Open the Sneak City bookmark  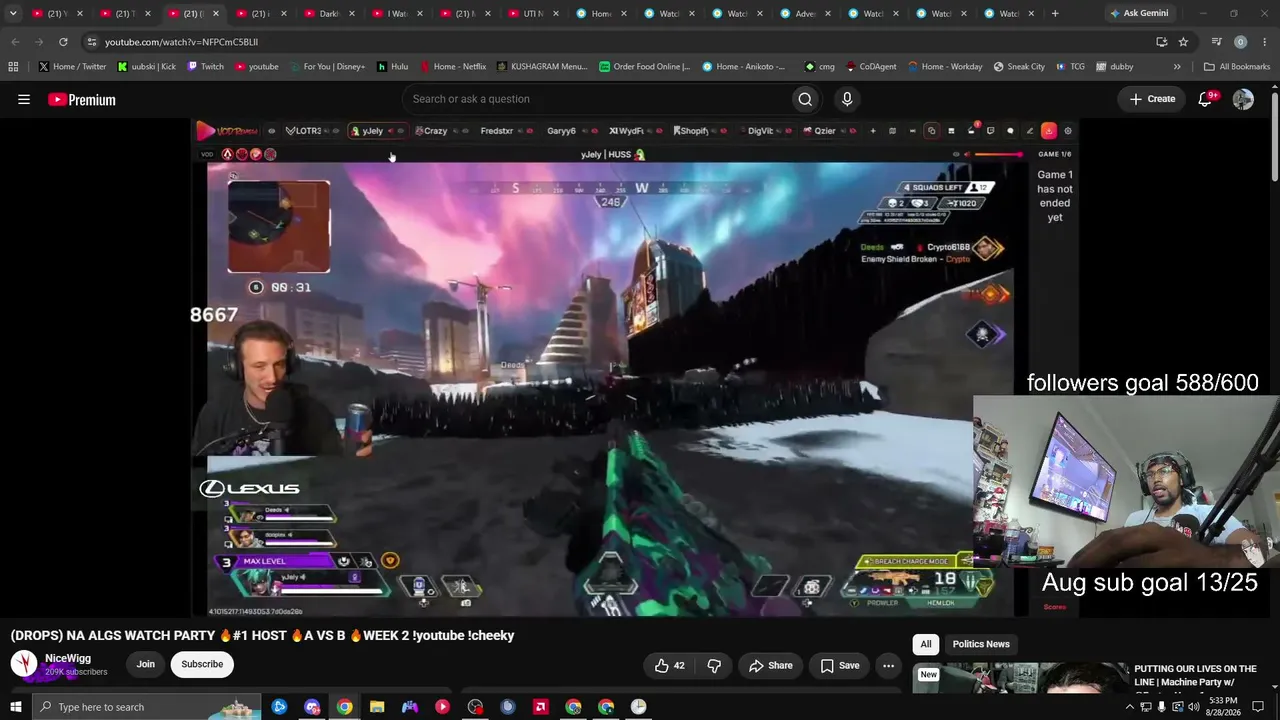[1019, 67]
